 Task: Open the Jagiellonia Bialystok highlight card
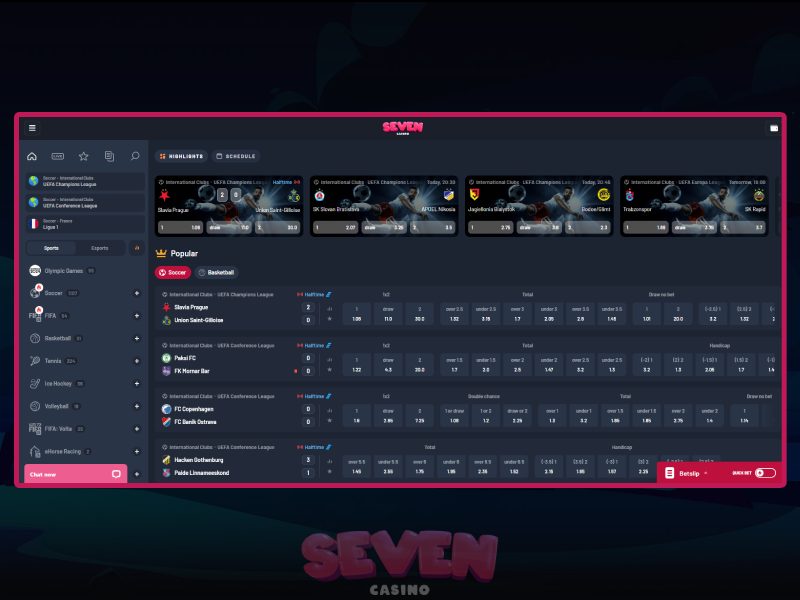click(539, 206)
